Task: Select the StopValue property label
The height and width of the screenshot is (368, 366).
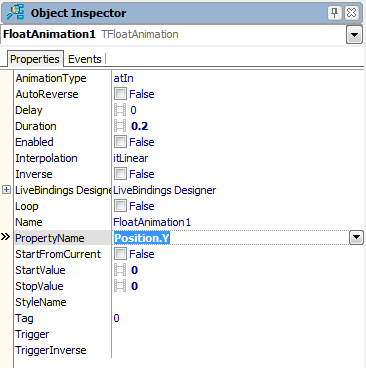Action: pos(39,286)
